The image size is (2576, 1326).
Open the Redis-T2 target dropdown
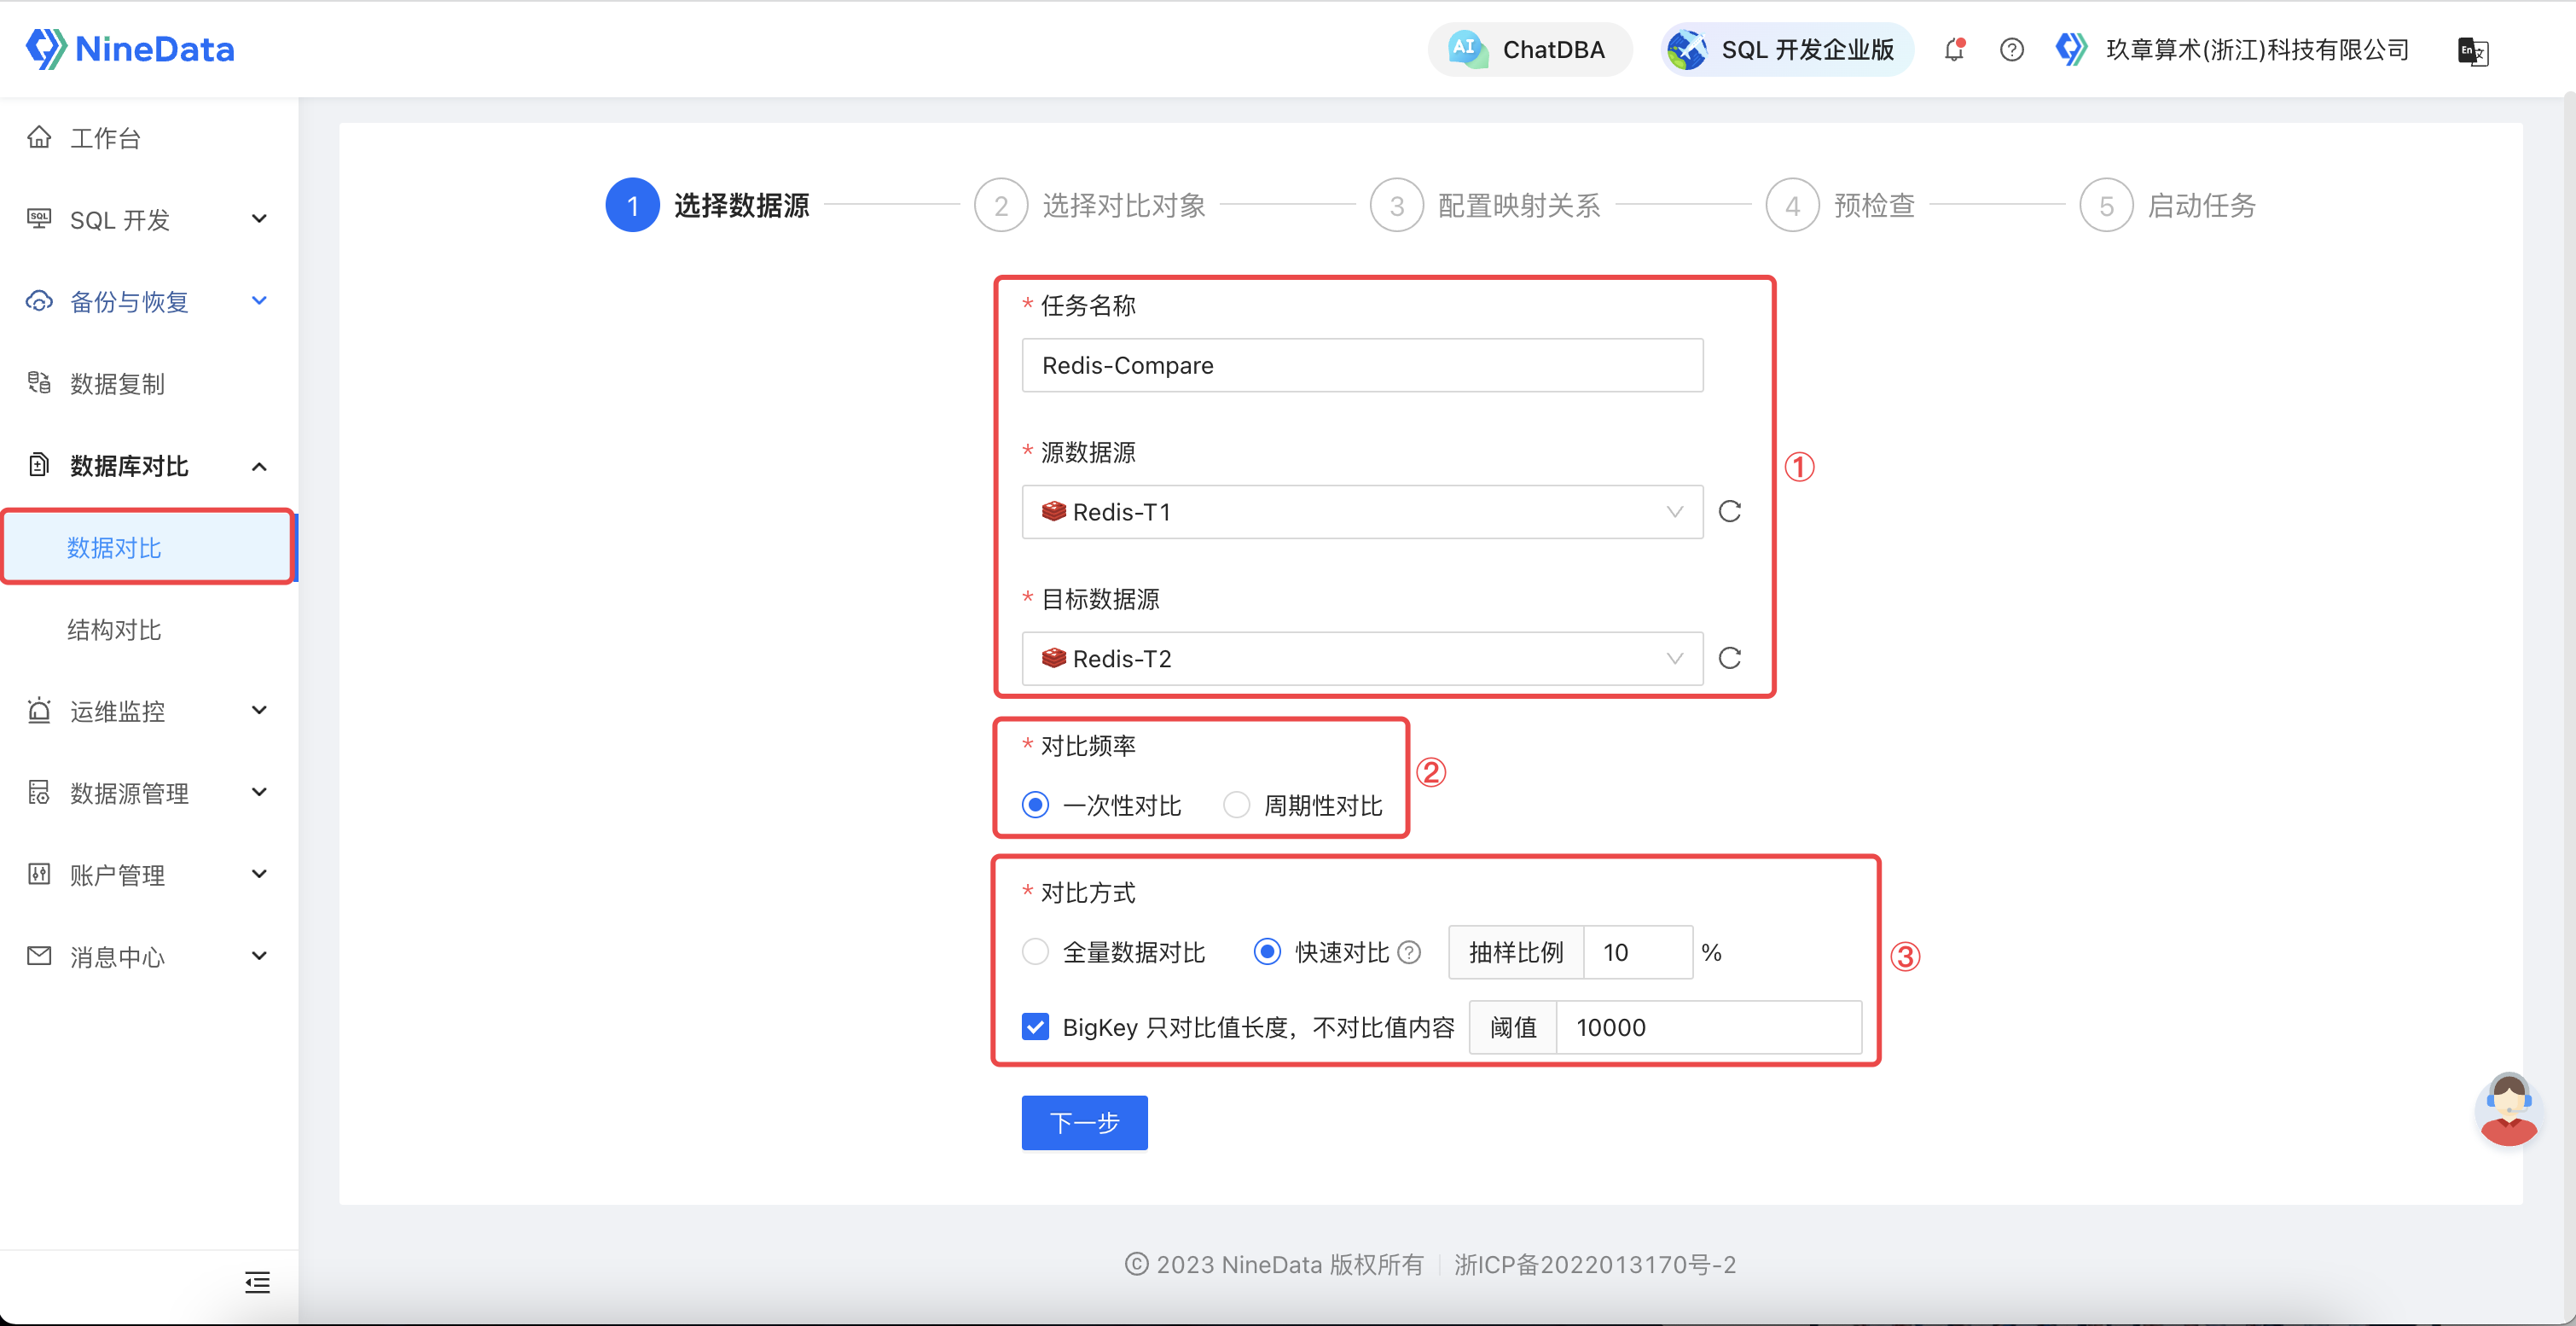tap(1361, 658)
